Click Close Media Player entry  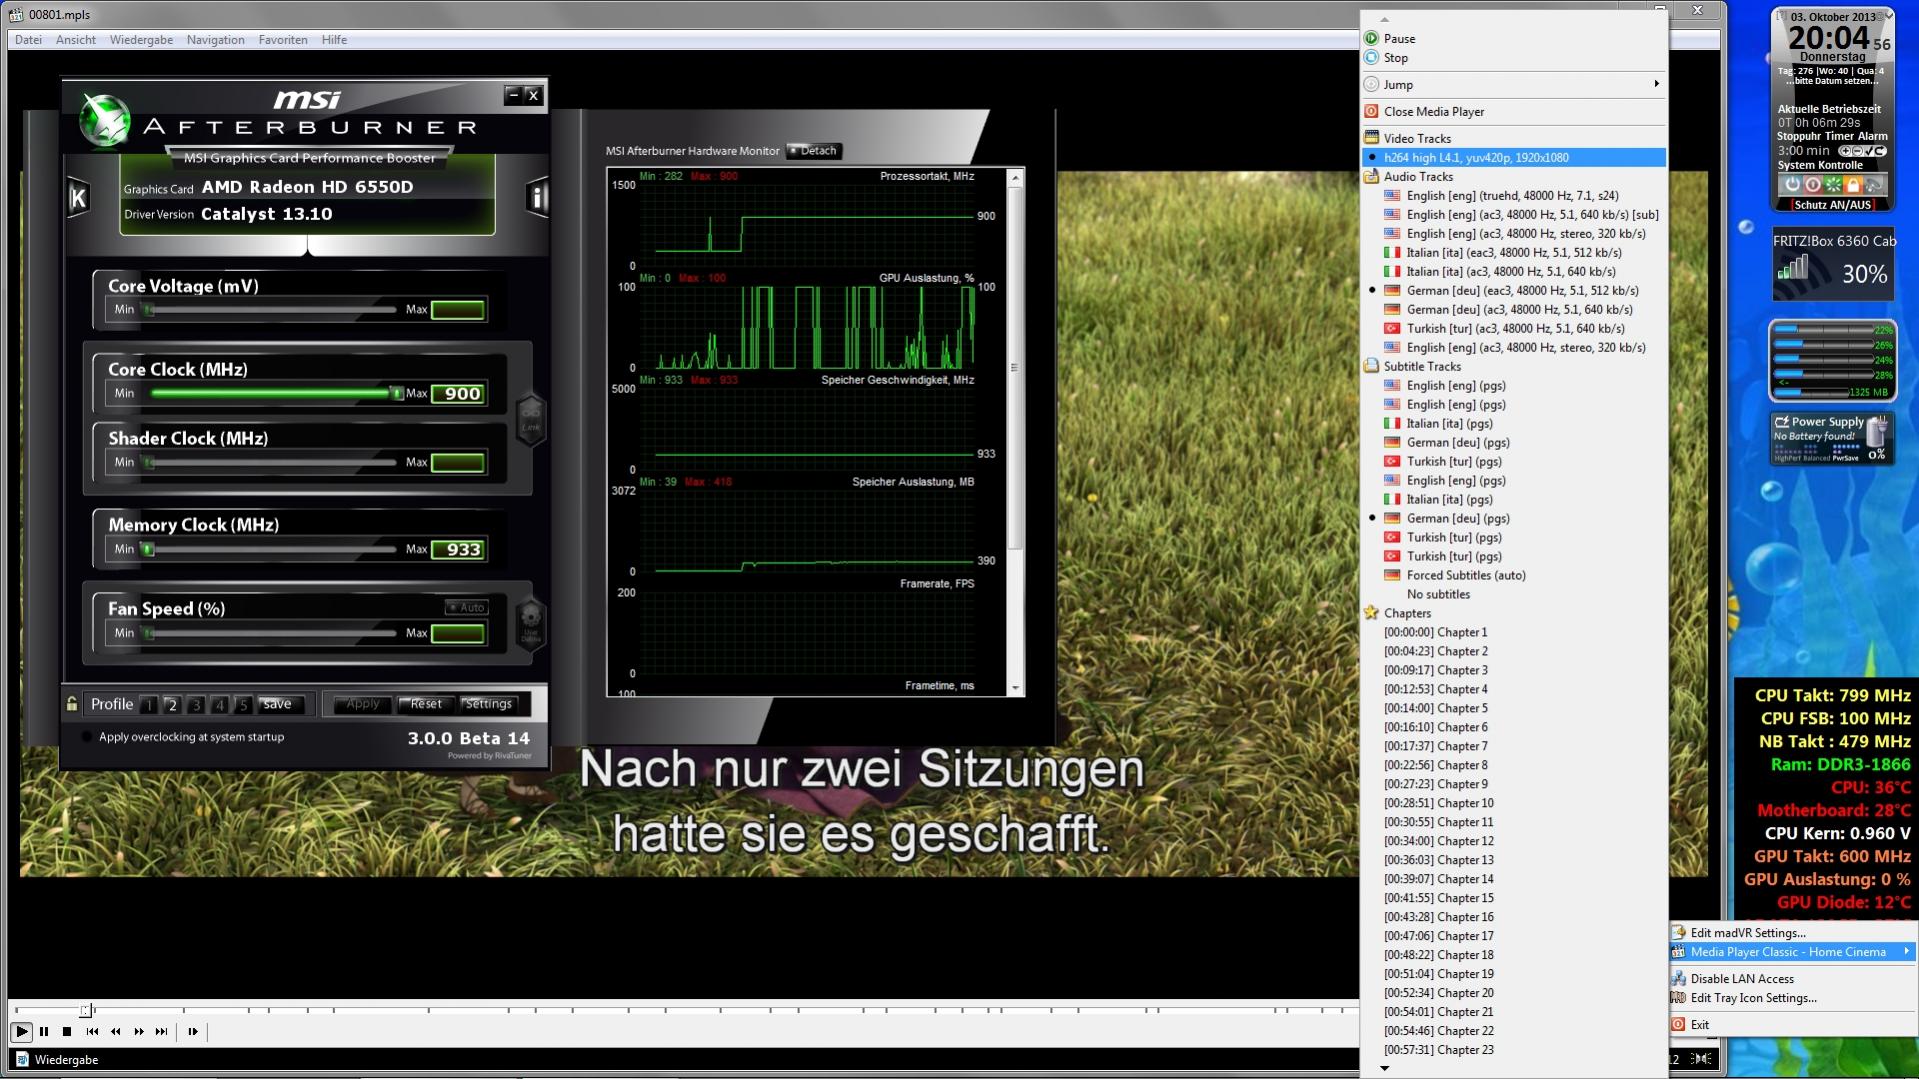[1515, 111]
